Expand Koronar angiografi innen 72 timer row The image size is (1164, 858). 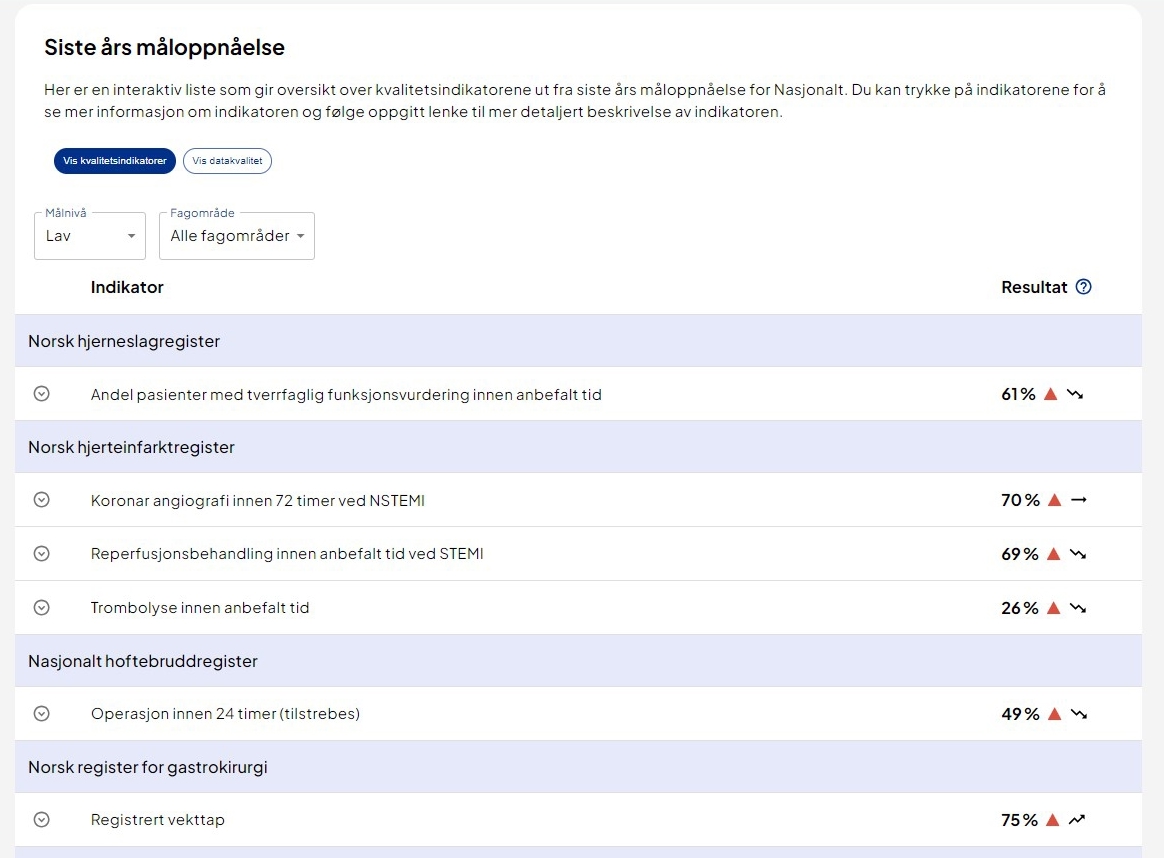point(41,500)
